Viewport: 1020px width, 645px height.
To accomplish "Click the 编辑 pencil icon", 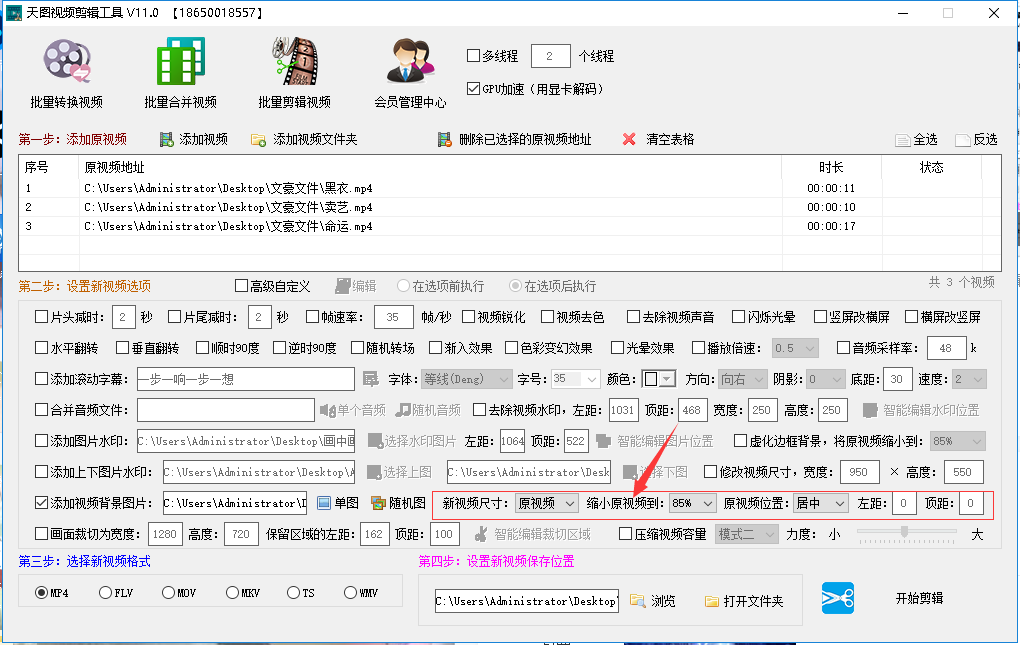I will [343, 286].
